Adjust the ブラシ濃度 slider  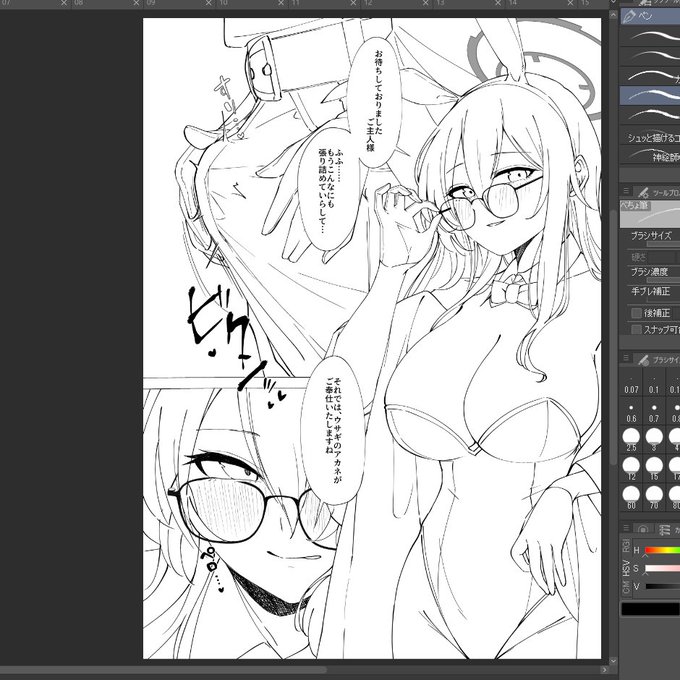pos(663,280)
